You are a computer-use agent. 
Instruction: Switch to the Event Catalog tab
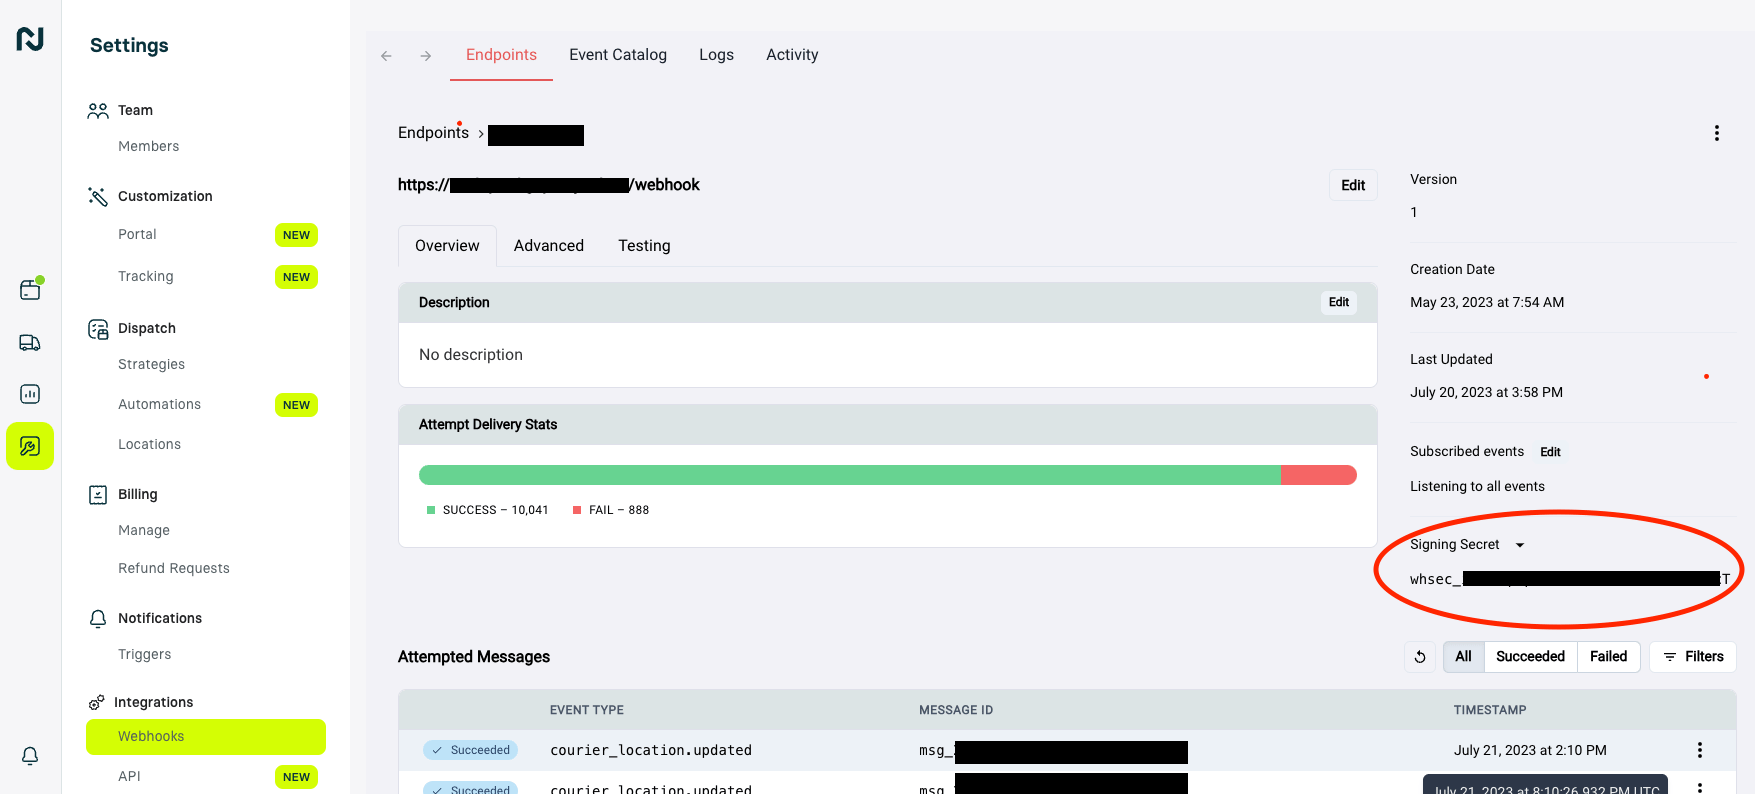(x=618, y=55)
